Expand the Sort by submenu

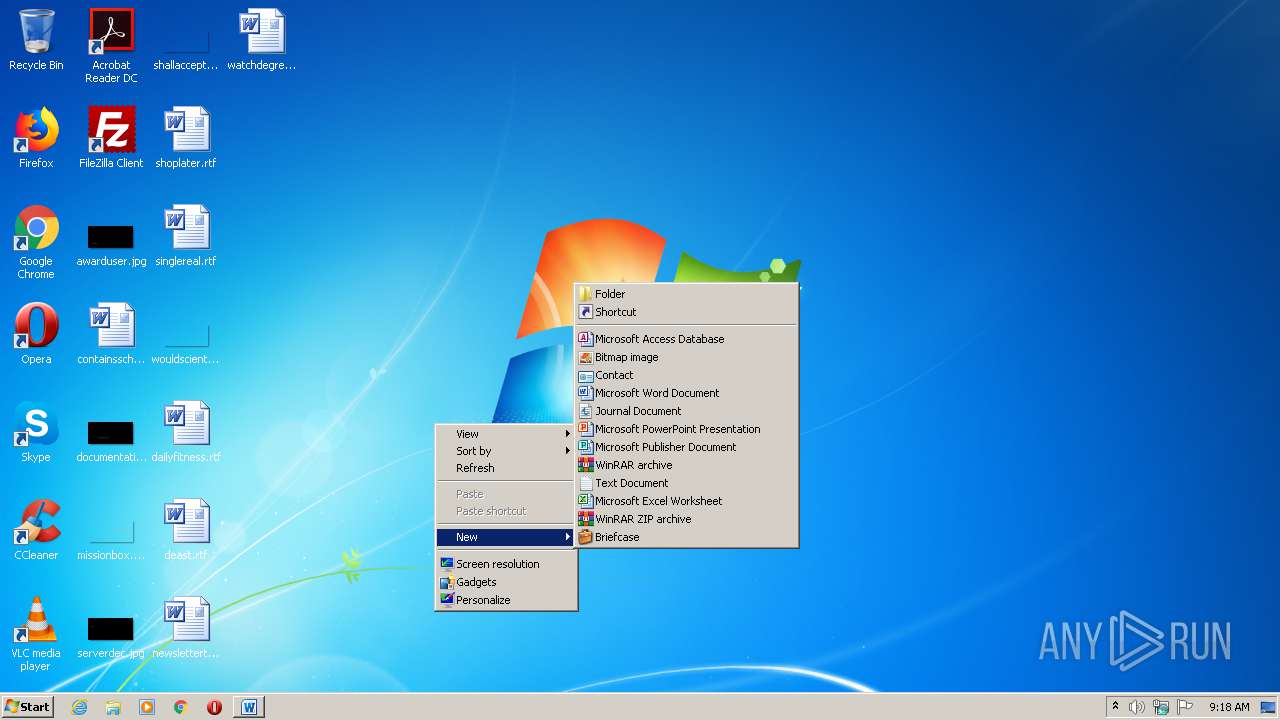pyautogui.click(x=506, y=451)
